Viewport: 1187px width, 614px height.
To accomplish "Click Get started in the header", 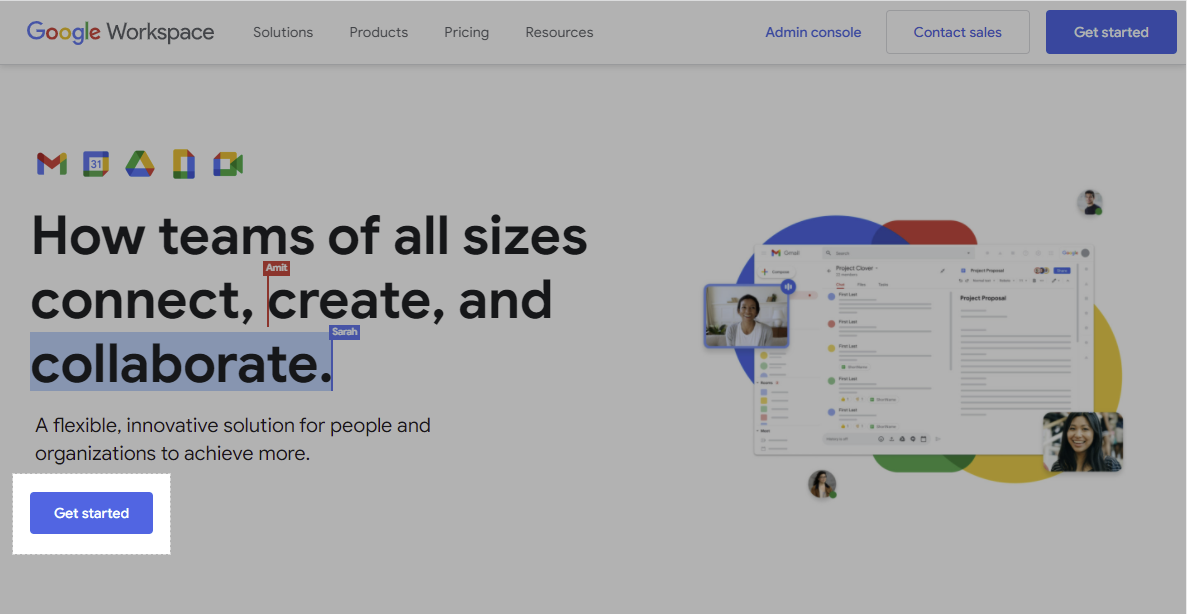I will coord(1111,32).
